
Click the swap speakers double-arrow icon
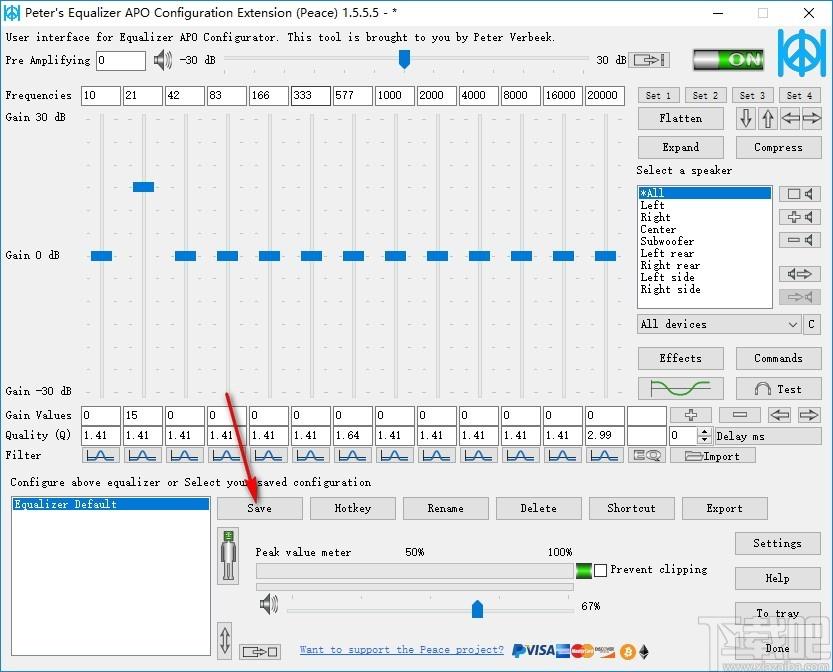coord(800,274)
